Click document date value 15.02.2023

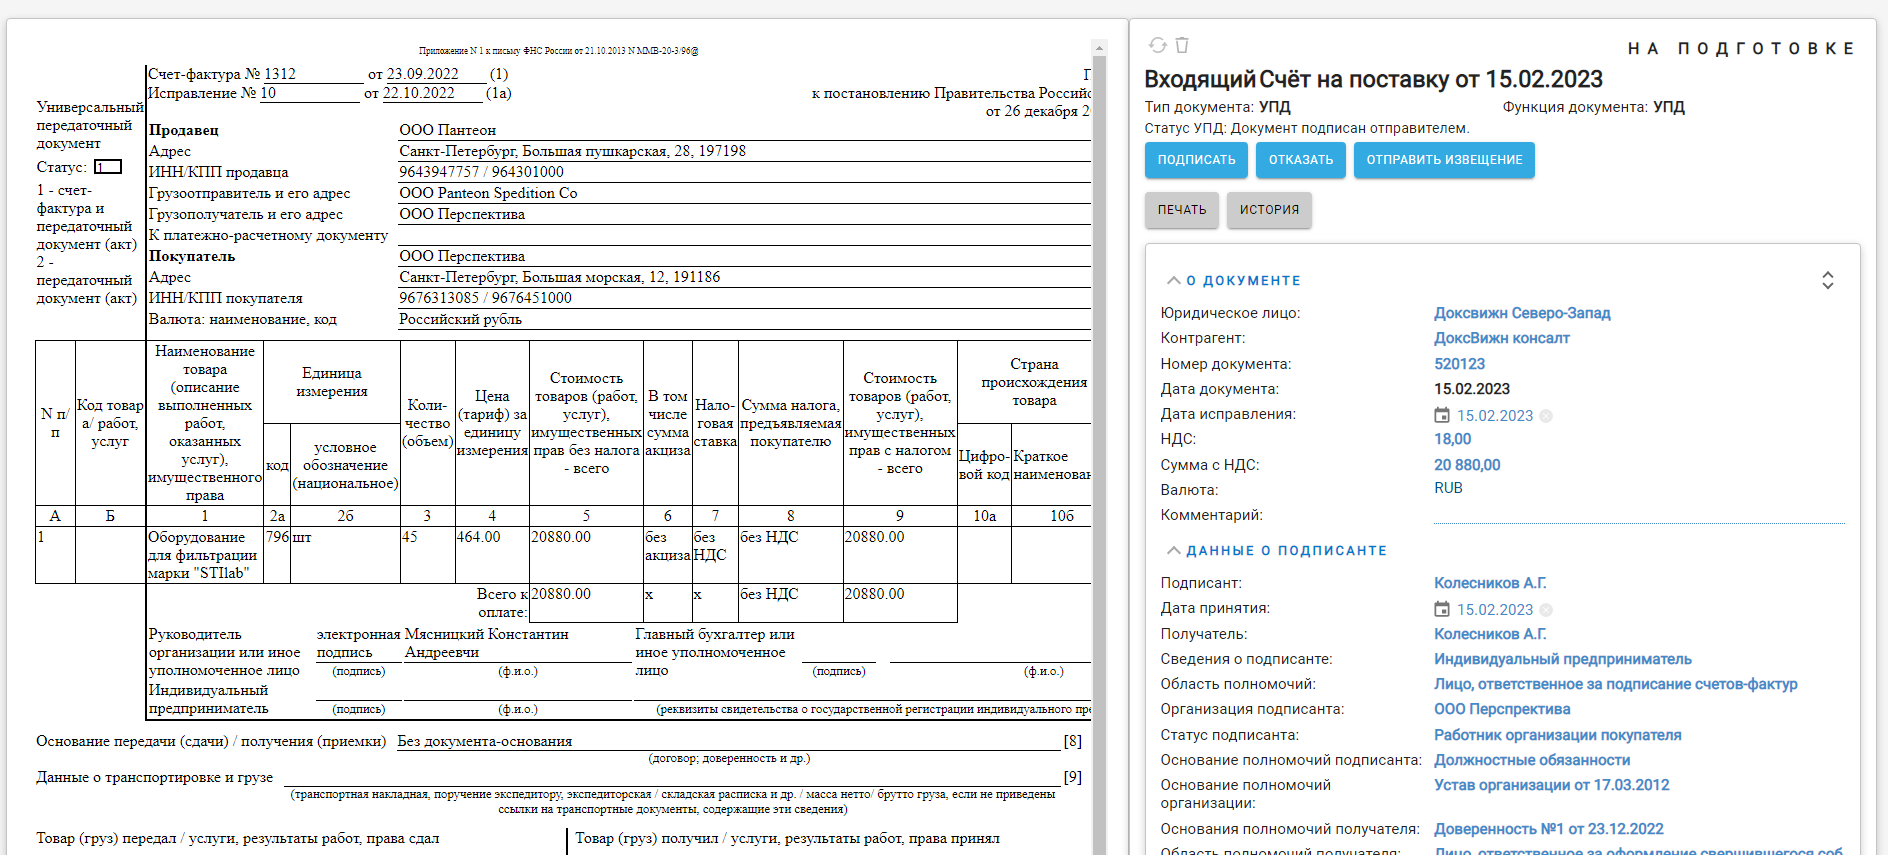tap(1472, 389)
